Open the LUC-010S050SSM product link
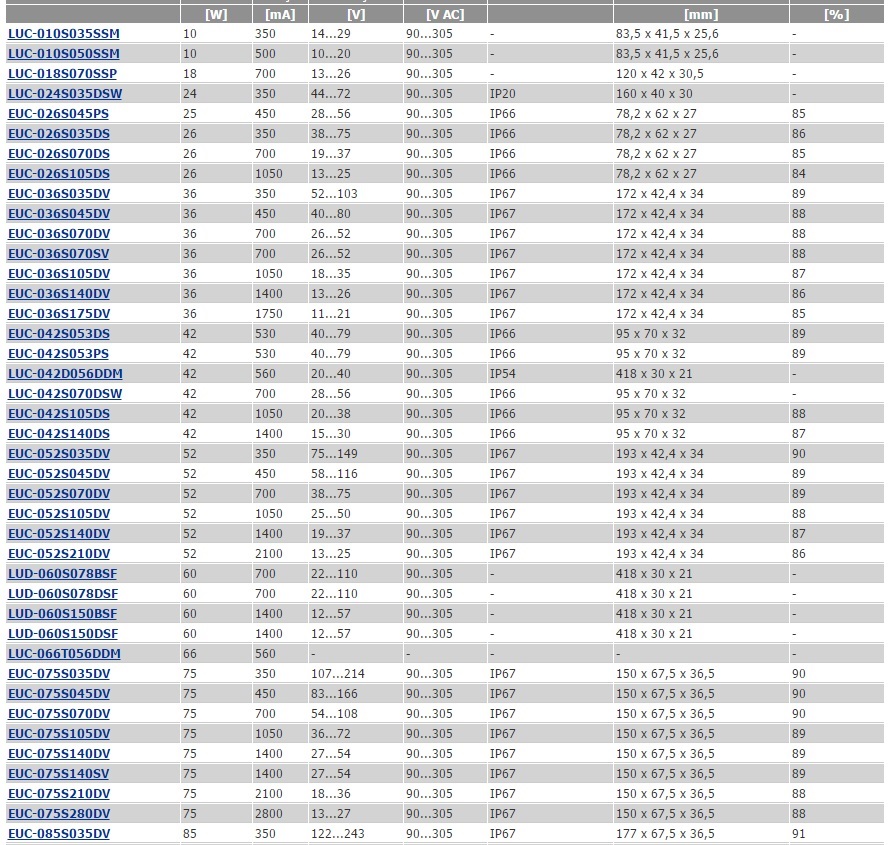This screenshot has width=889, height=845. [x=64, y=54]
